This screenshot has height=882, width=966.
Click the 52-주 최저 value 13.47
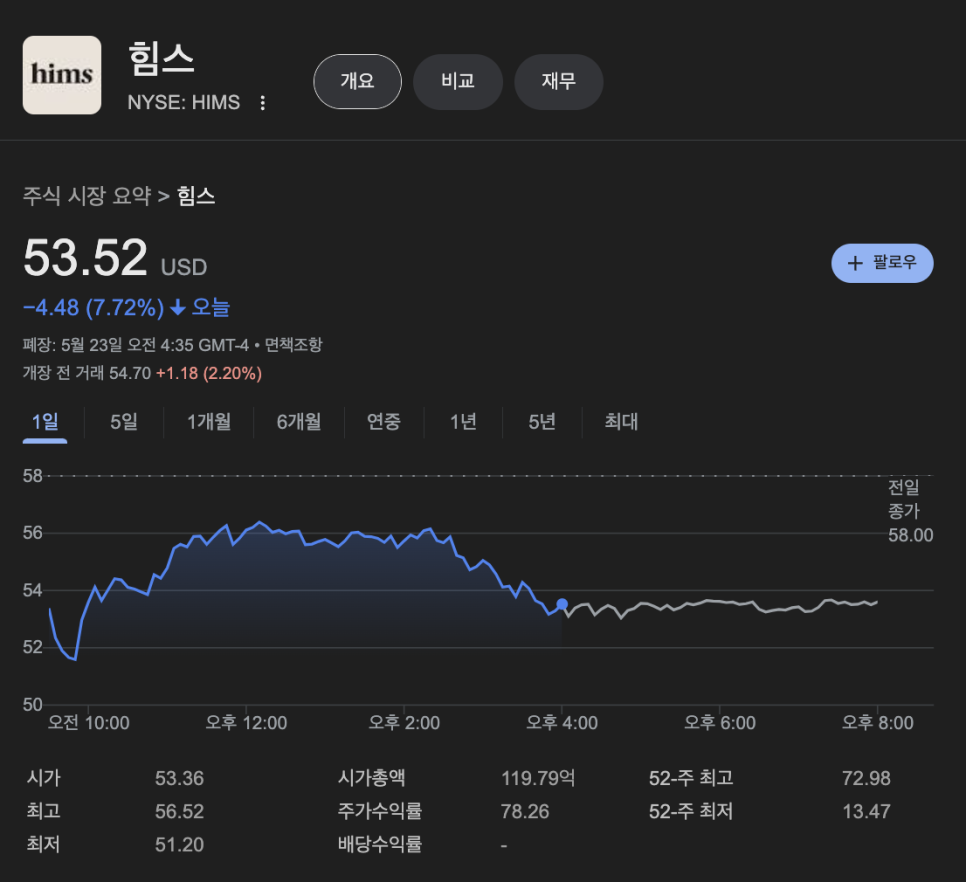(866, 811)
